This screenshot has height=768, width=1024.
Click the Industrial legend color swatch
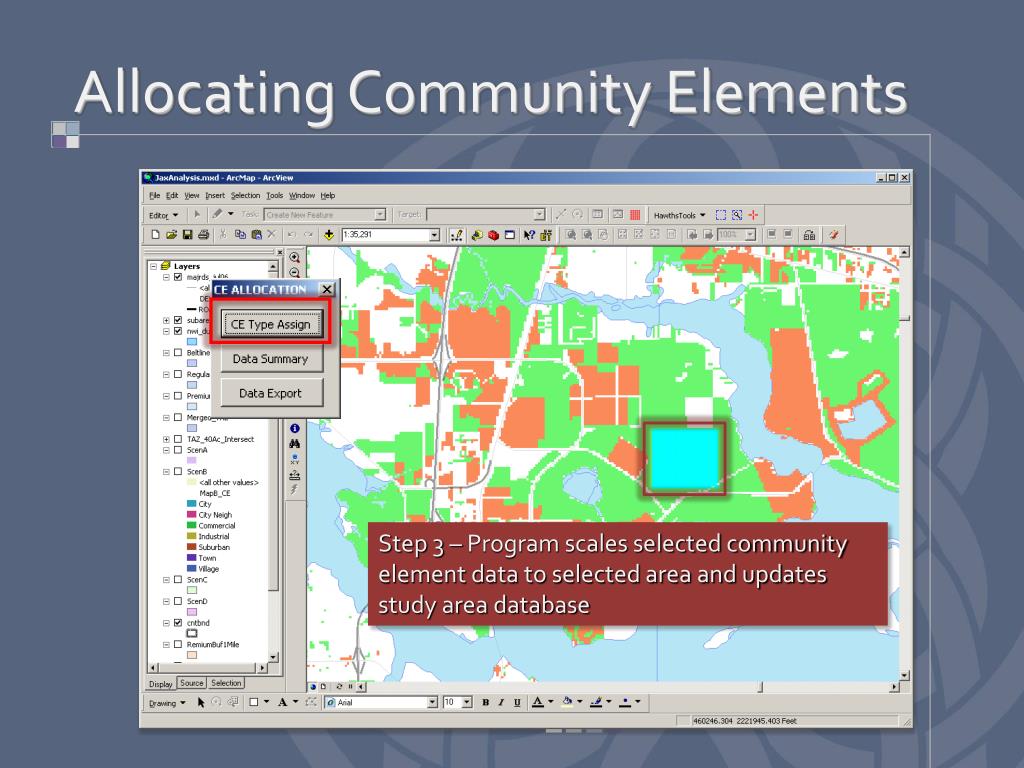click(x=191, y=536)
